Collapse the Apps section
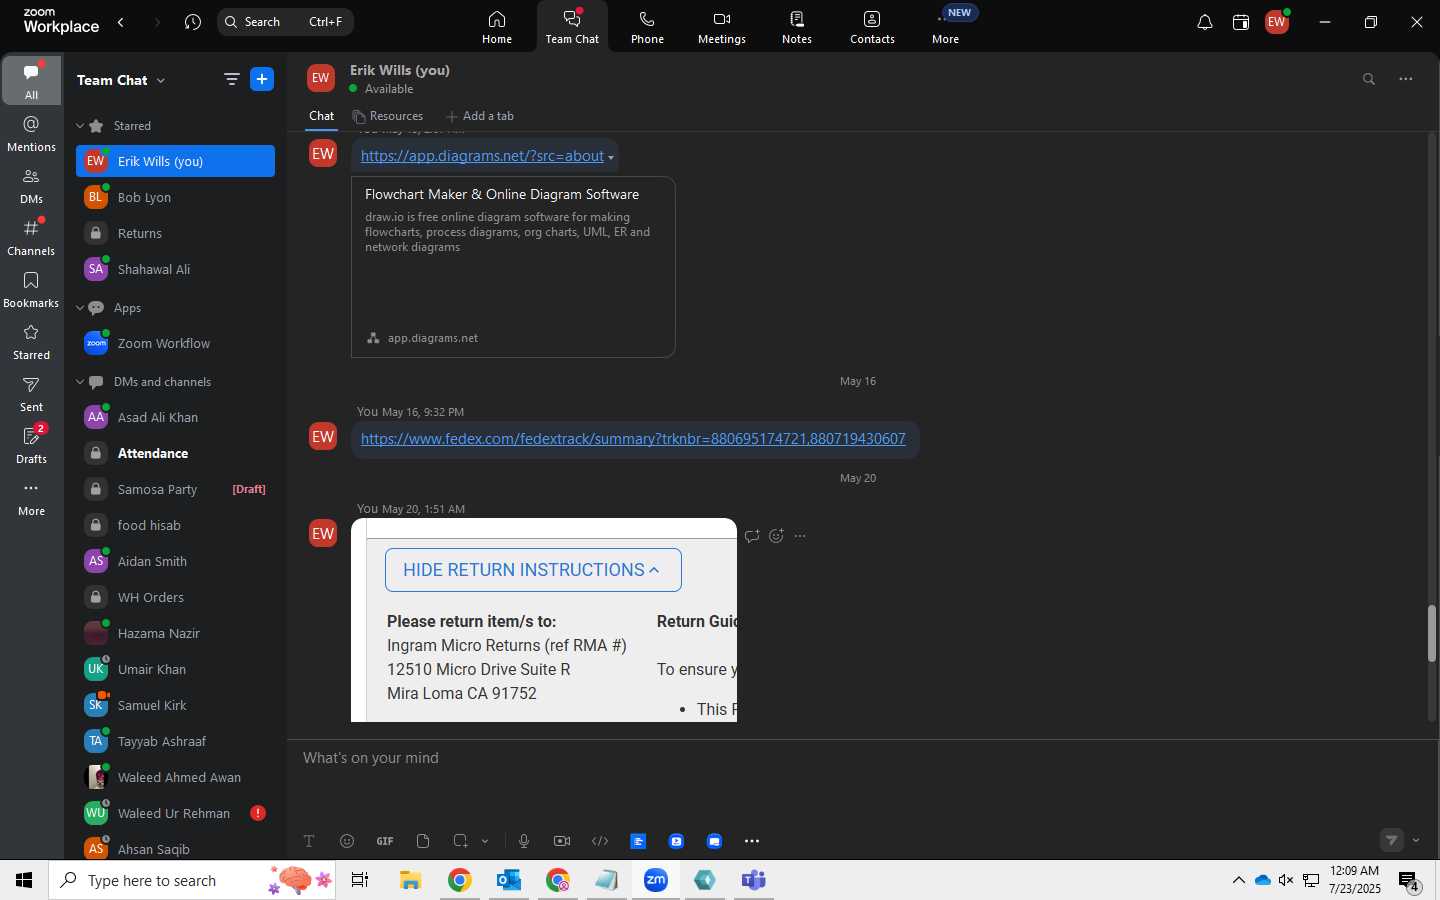Image resolution: width=1440 pixels, height=900 pixels. pos(80,308)
